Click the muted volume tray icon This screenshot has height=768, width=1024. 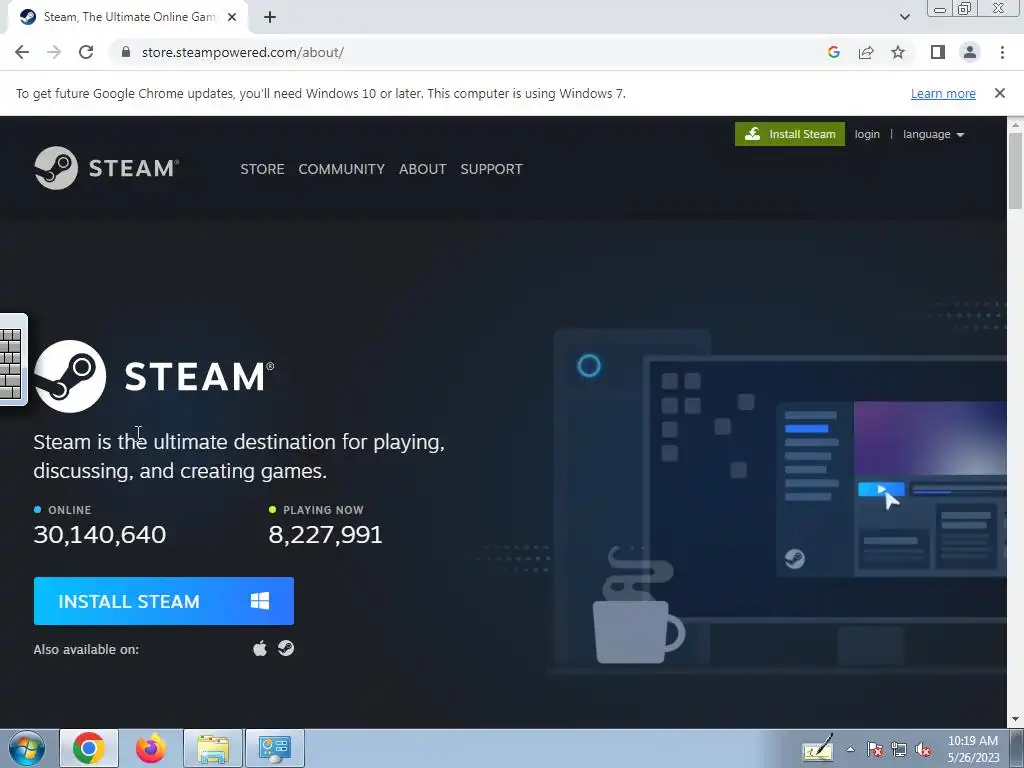click(x=923, y=749)
